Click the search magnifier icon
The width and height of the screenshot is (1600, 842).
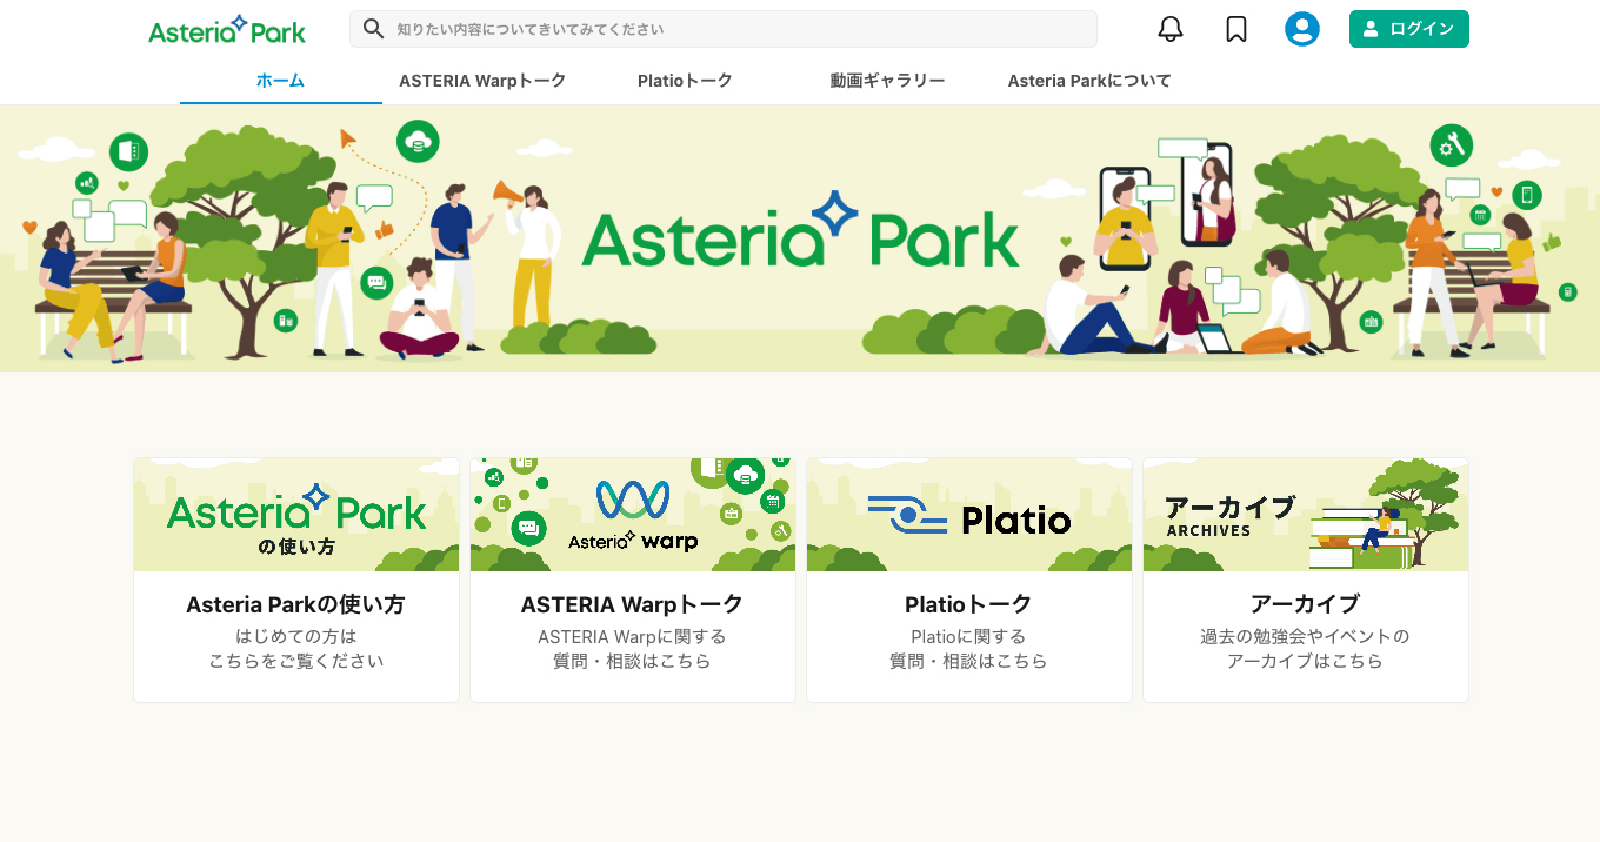click(x=373, y=29)
